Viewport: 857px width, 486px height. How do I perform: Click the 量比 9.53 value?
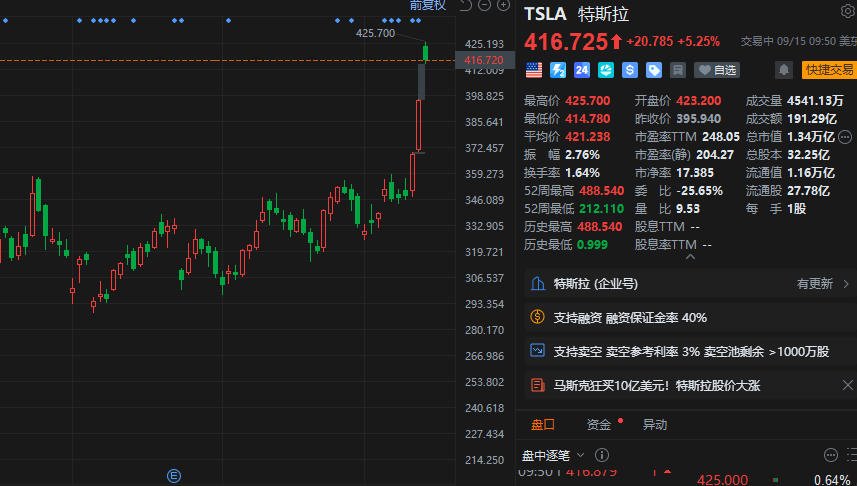(688, 209)
